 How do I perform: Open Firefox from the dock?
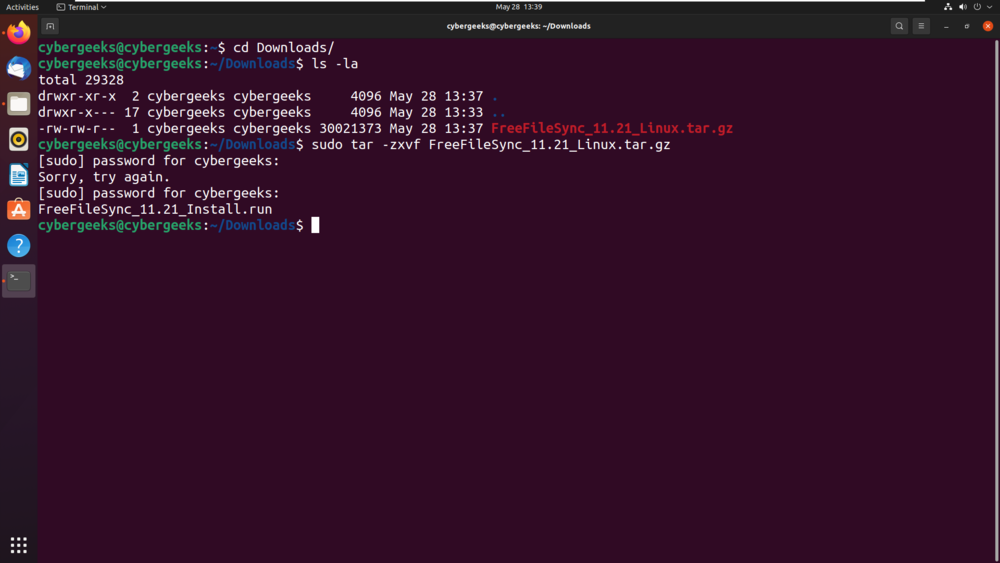point(18,33)
